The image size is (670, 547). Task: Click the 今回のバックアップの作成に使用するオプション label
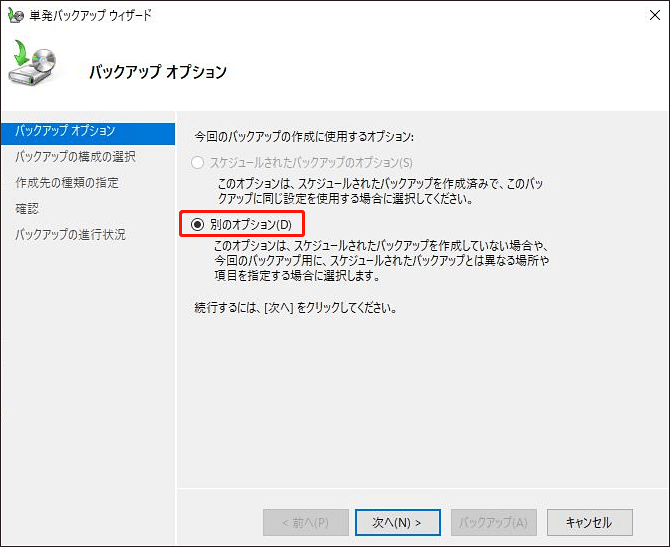tap(304, 137)
